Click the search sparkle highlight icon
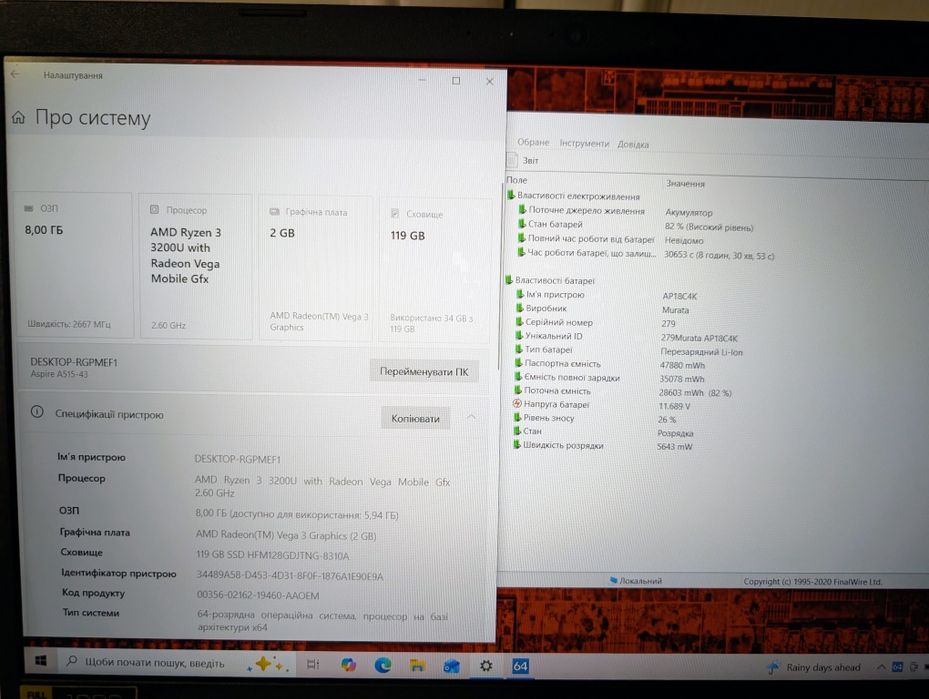 coord(265,664)
